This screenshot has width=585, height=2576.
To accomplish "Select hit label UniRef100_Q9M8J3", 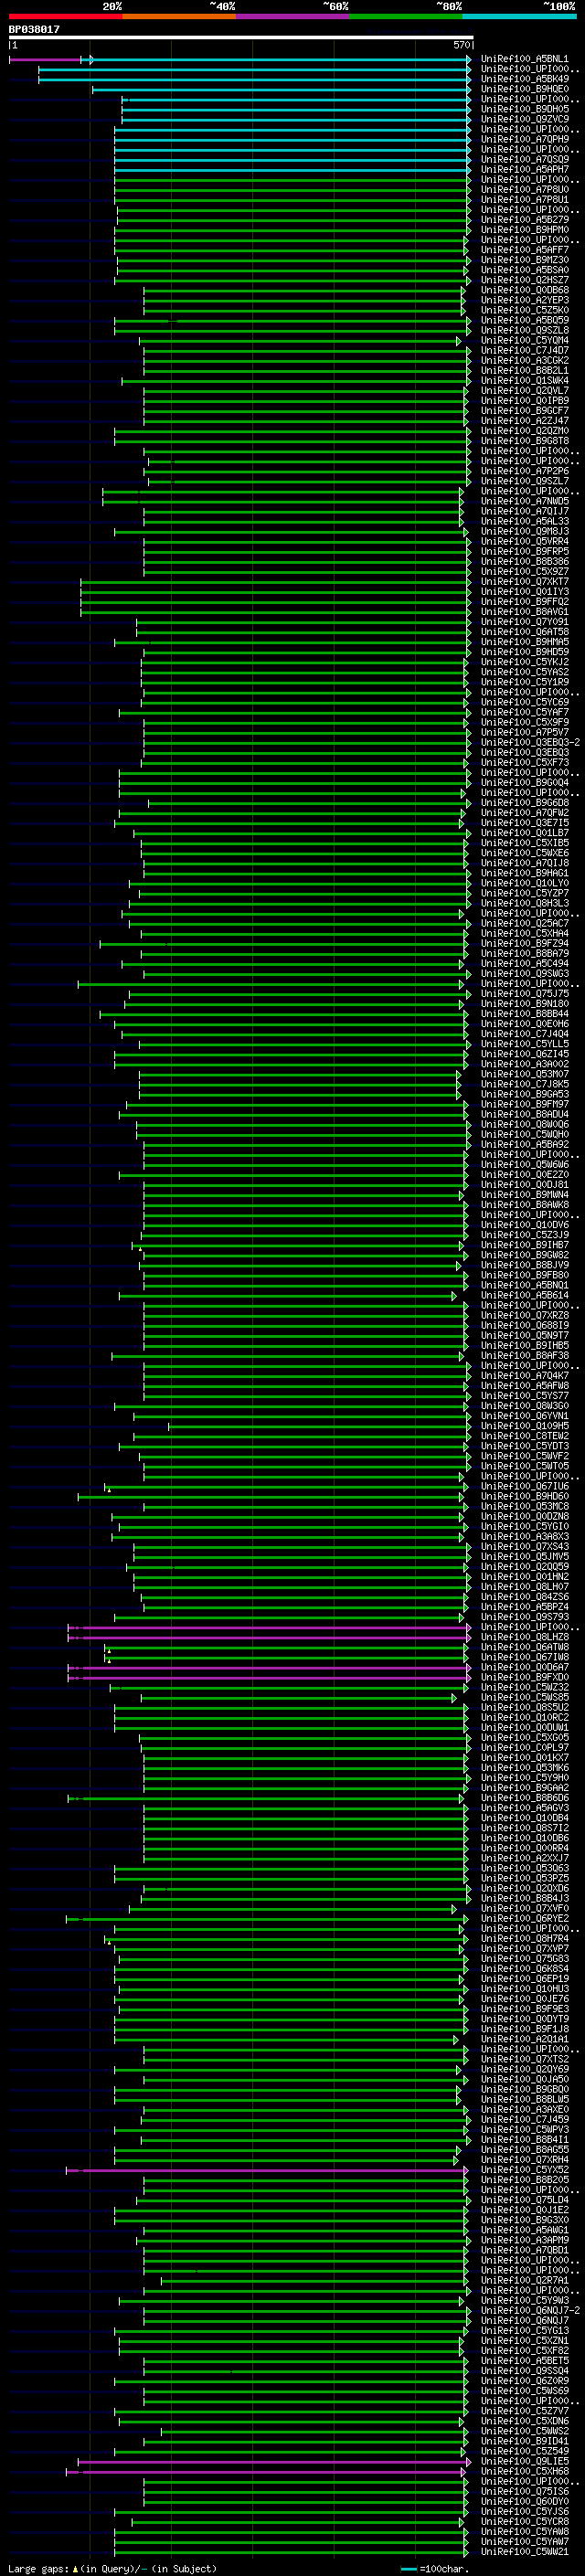I will click(x=524, y=532).
